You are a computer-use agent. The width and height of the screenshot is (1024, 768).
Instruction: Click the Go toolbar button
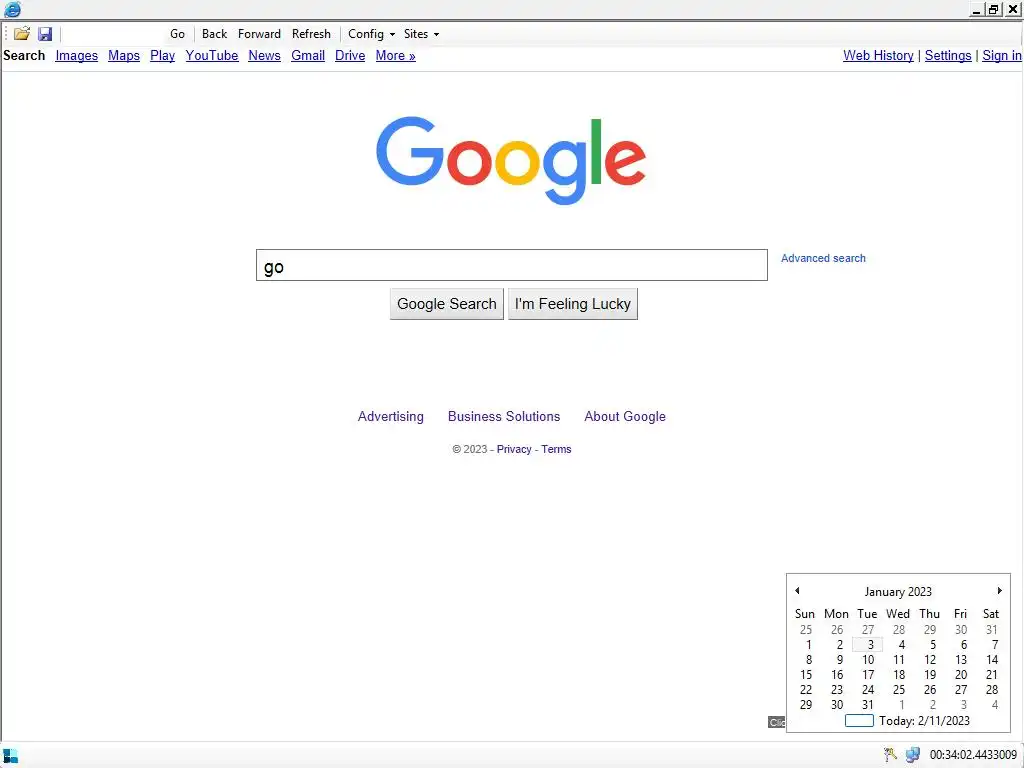coord(177,34)
